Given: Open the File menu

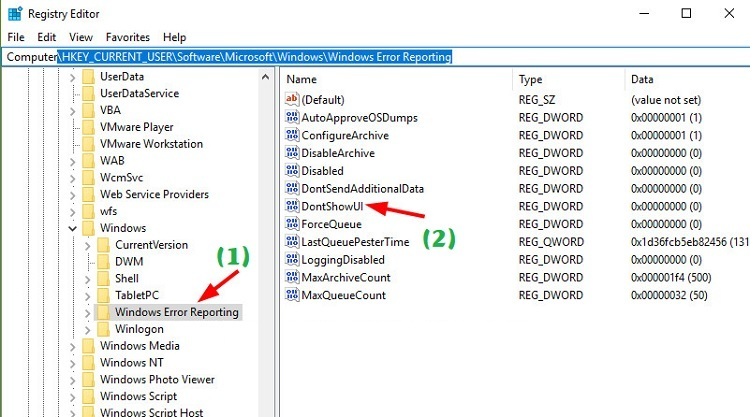Looking at the screenshot, I should click(x=16, y=37).
